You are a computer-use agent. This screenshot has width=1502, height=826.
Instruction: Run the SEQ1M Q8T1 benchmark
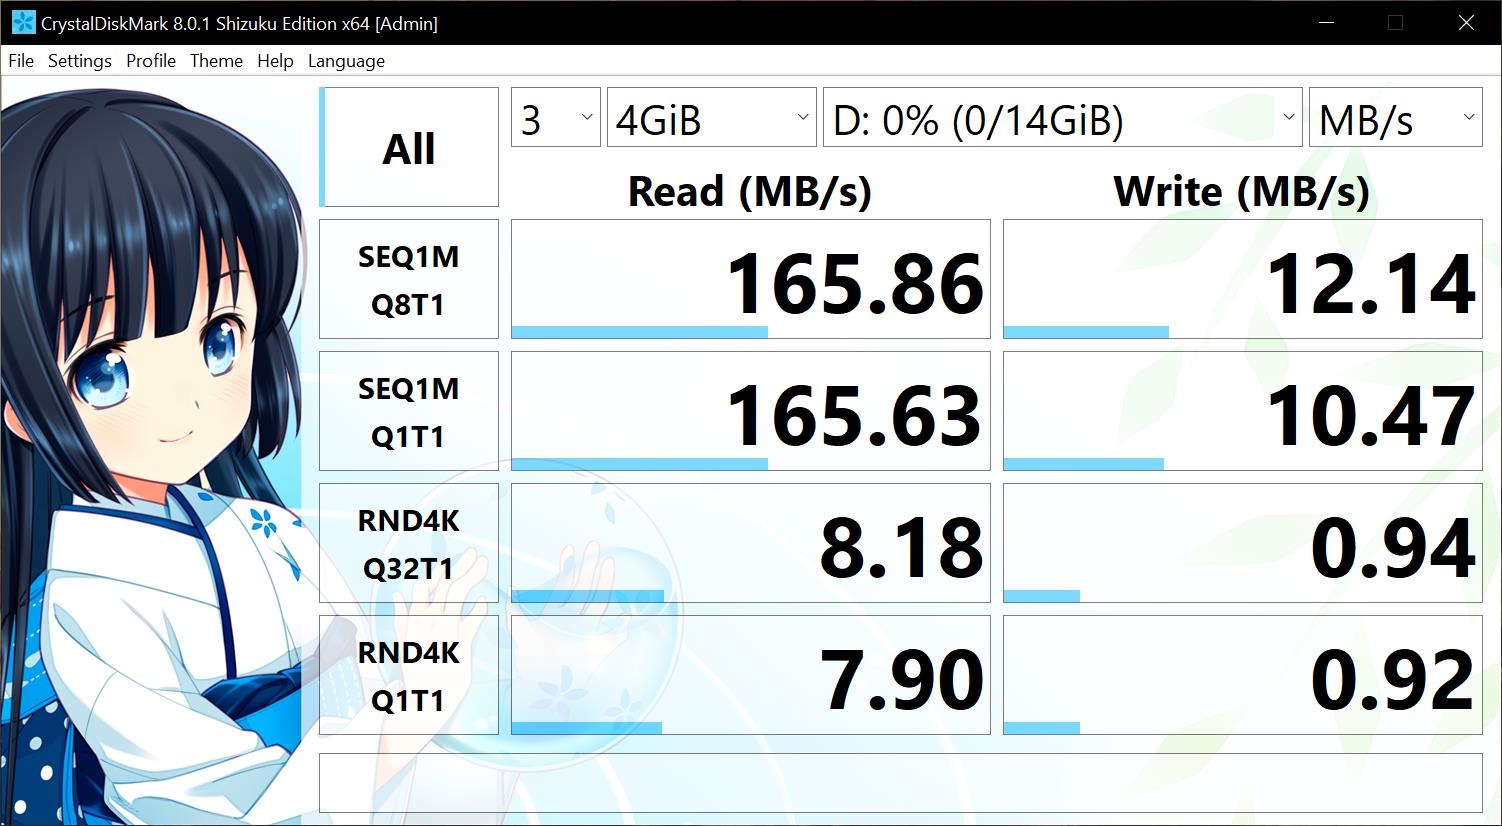pos(409,279)
